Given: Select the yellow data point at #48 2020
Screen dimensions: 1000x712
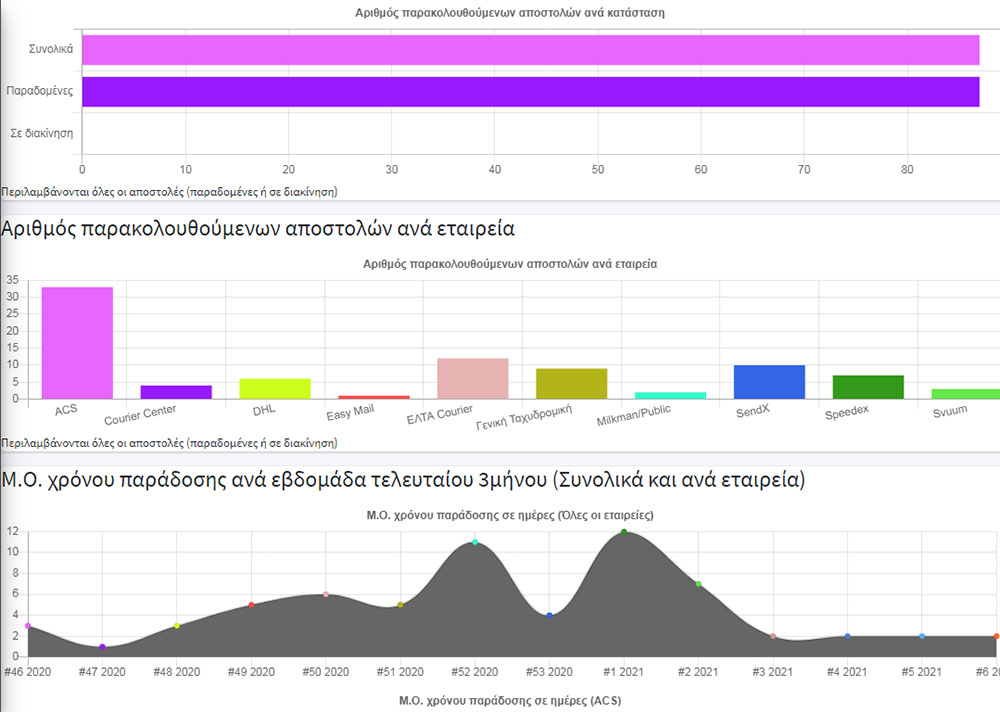Looking at the screenshot, I should (177, 626).
